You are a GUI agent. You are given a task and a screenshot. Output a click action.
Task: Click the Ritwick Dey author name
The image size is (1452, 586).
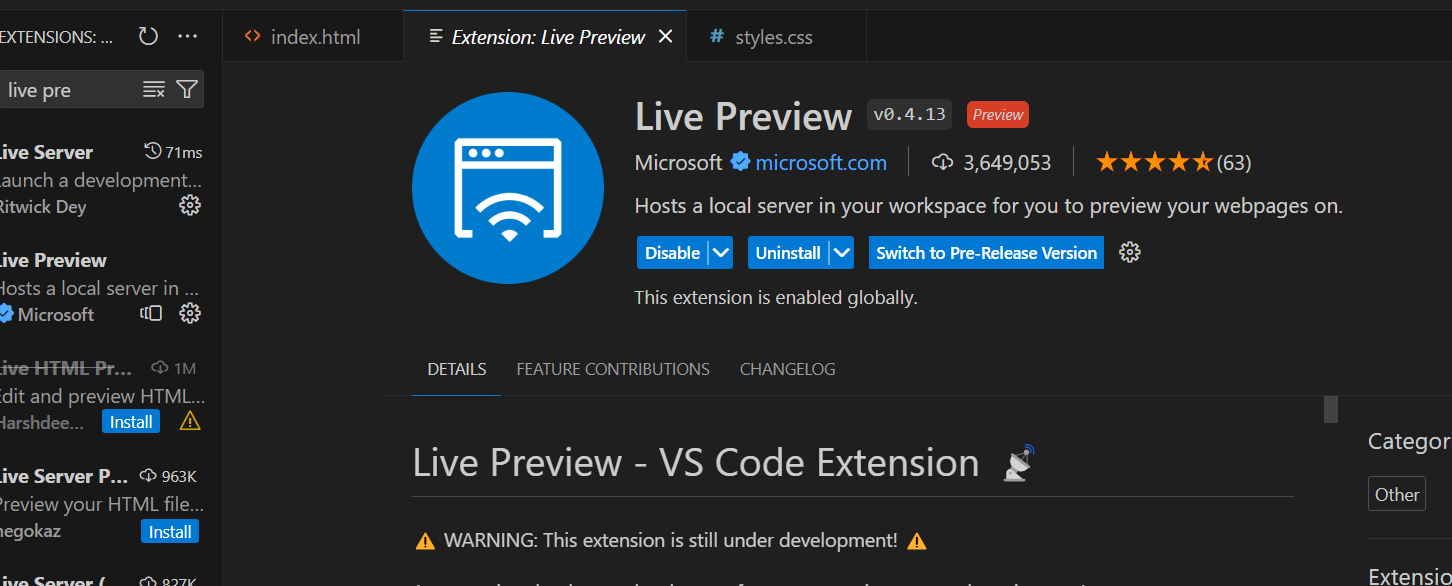pos(43,207)
